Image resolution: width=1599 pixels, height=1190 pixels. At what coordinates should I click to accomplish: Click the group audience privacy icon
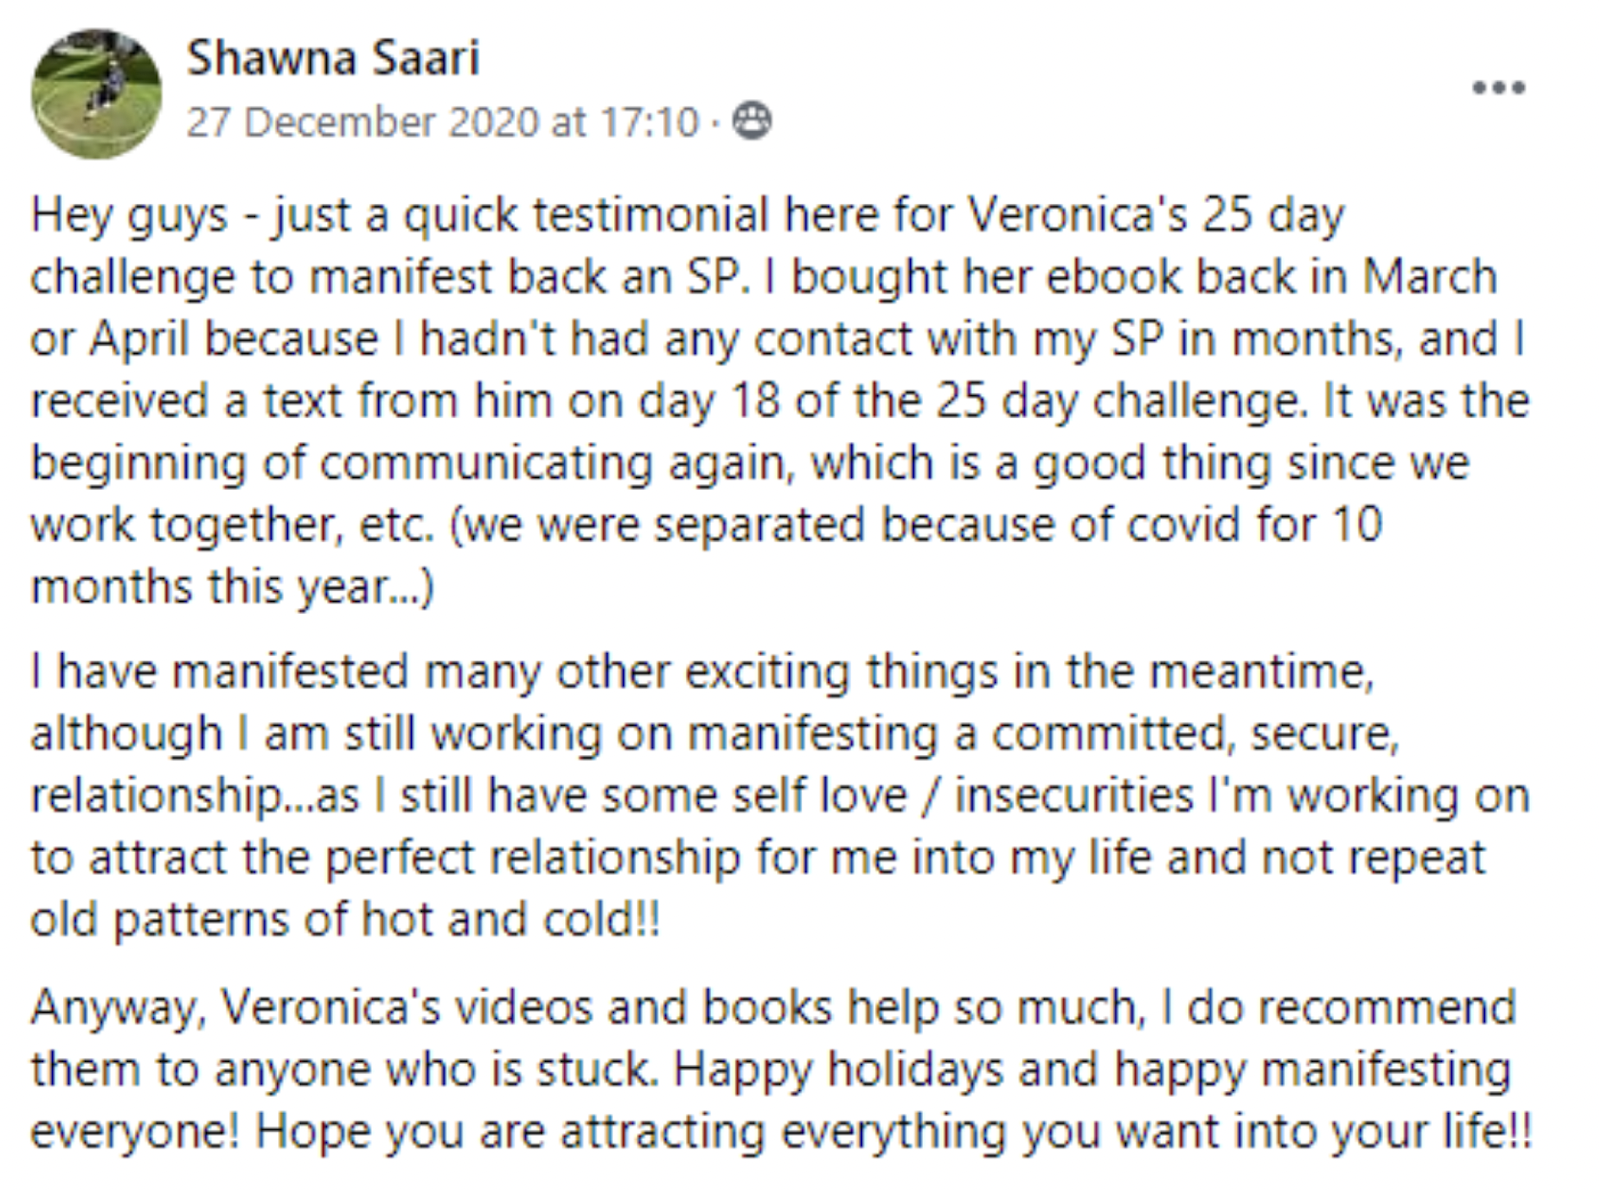point(752,122)
